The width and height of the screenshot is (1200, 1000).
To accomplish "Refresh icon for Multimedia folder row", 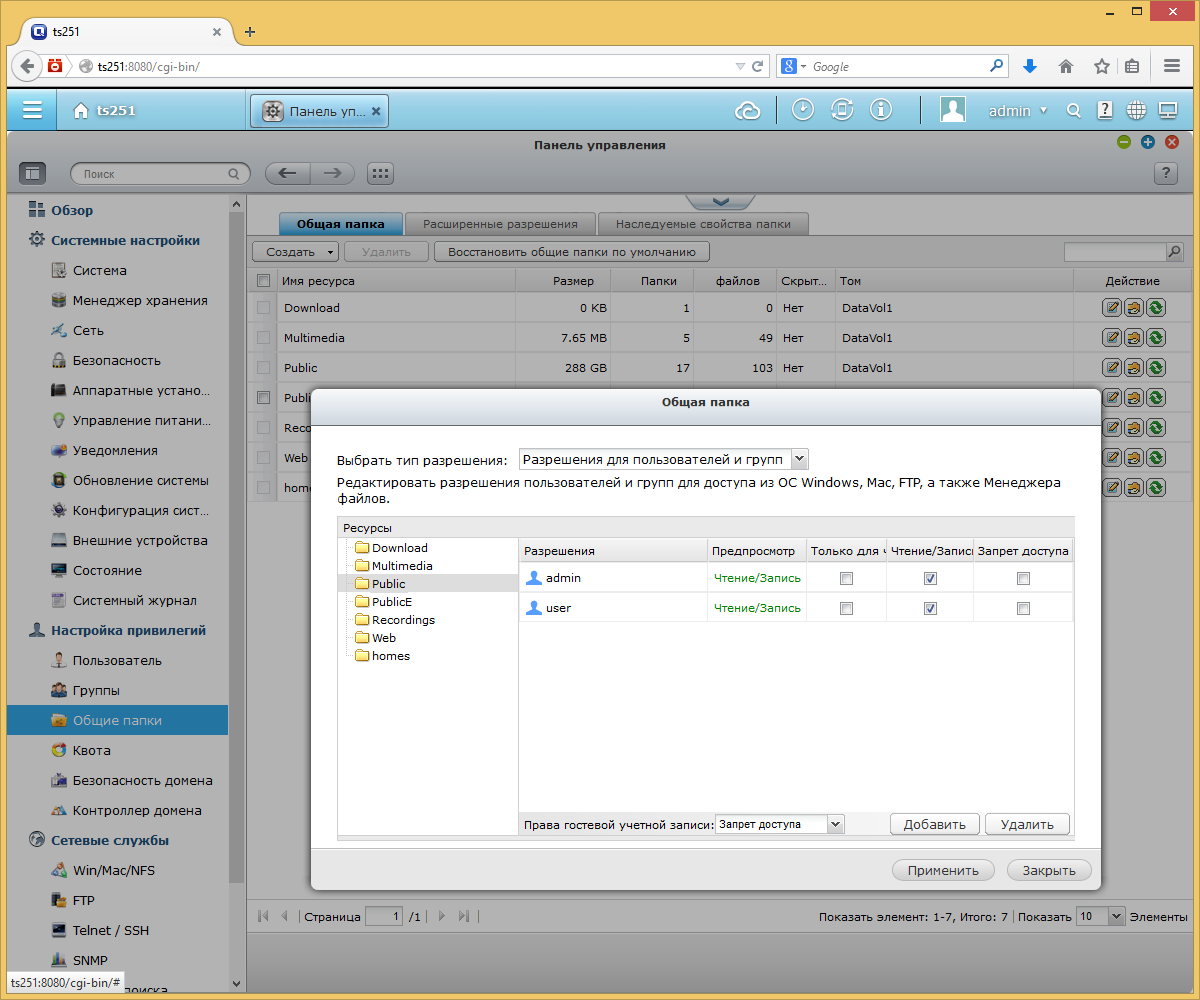I will tap(1156, 338).
